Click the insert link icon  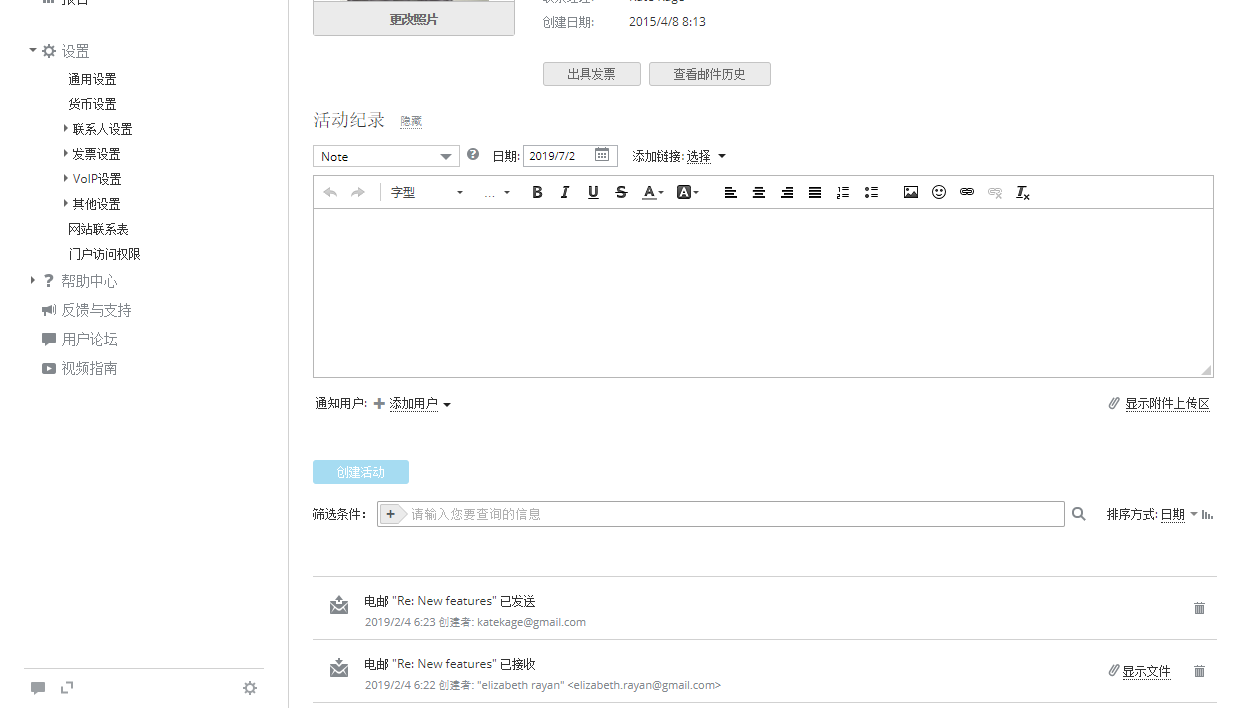pos(966,192)
